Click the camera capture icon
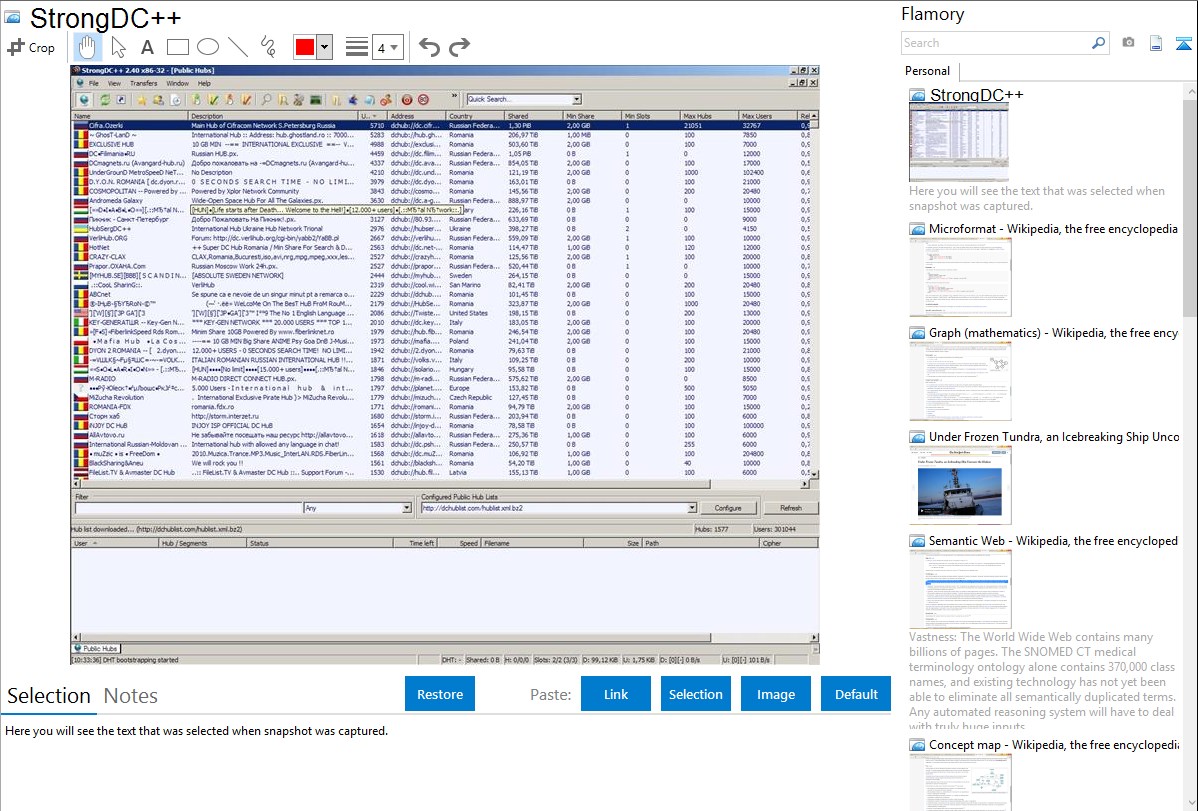Image resolution: width=1198 pixels, height=811 pixels. click(1128, 43)
